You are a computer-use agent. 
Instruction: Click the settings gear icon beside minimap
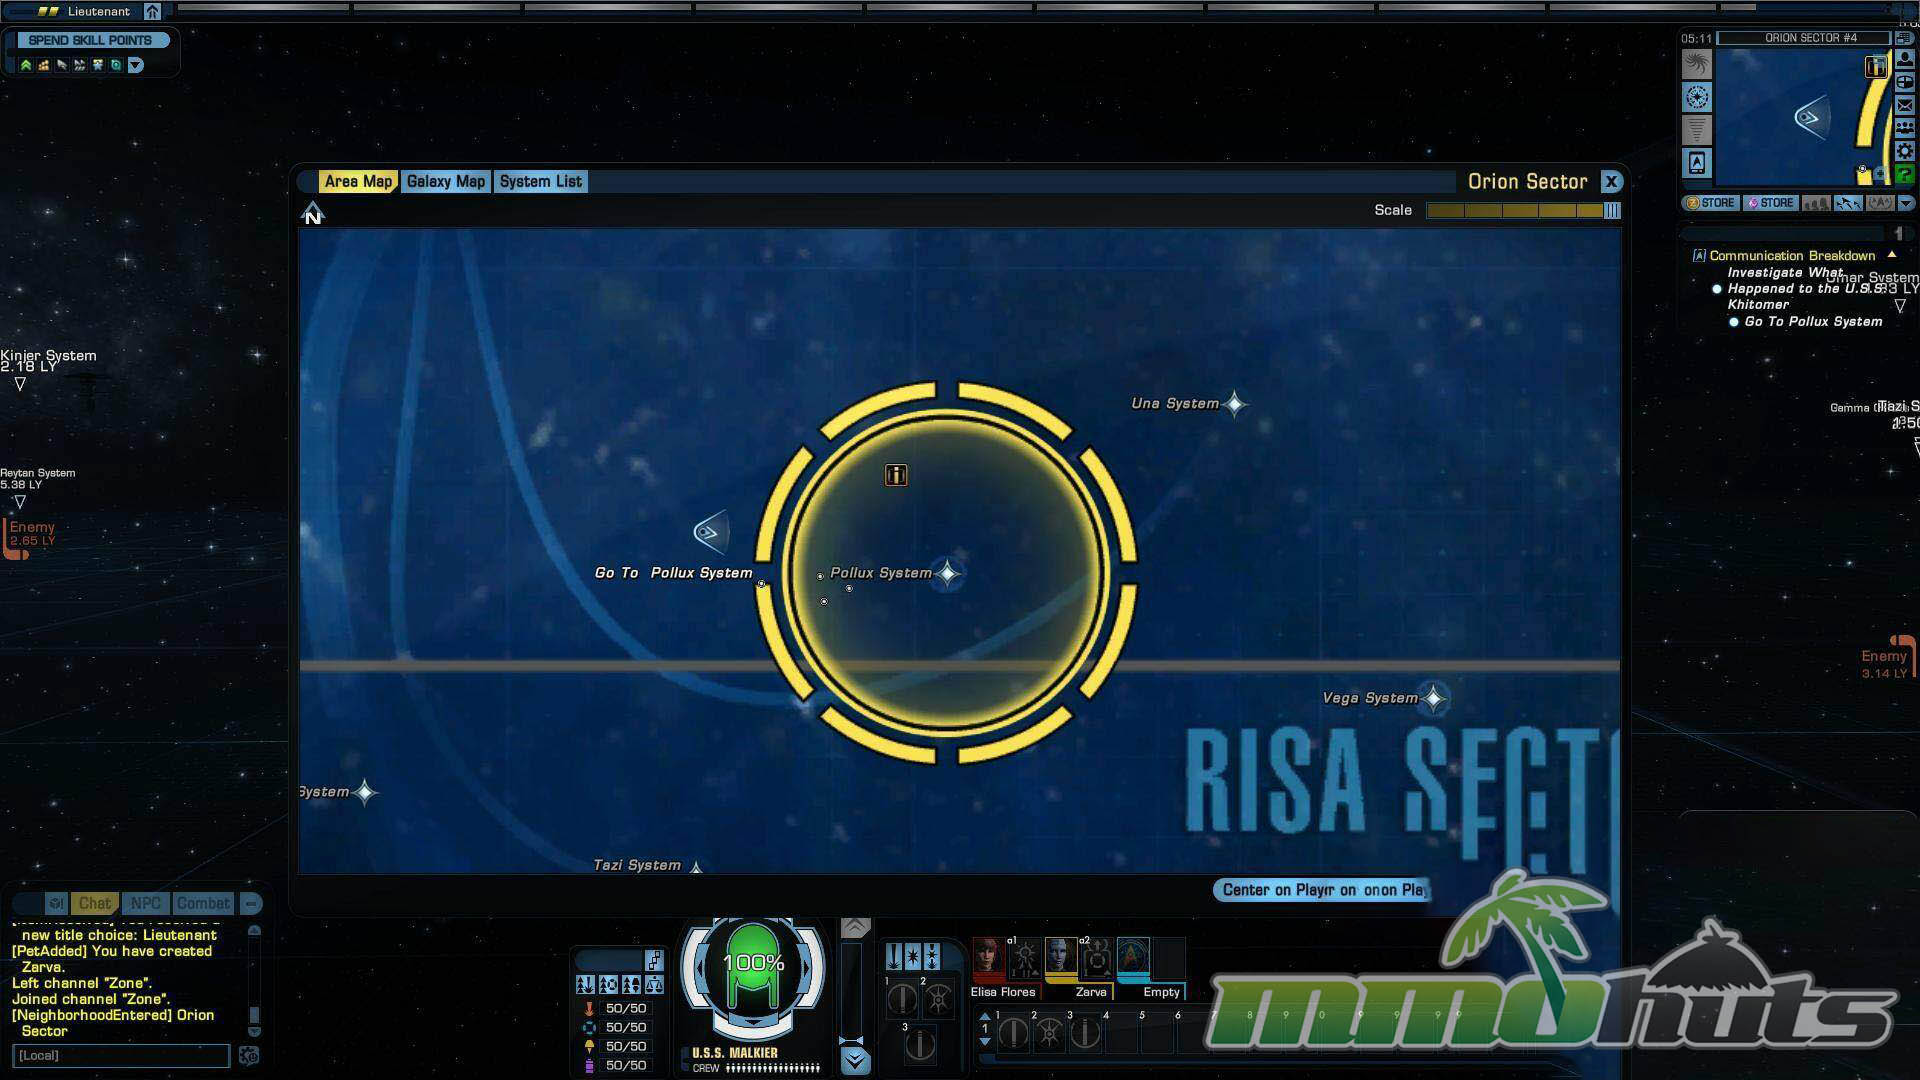[1904, 151]
